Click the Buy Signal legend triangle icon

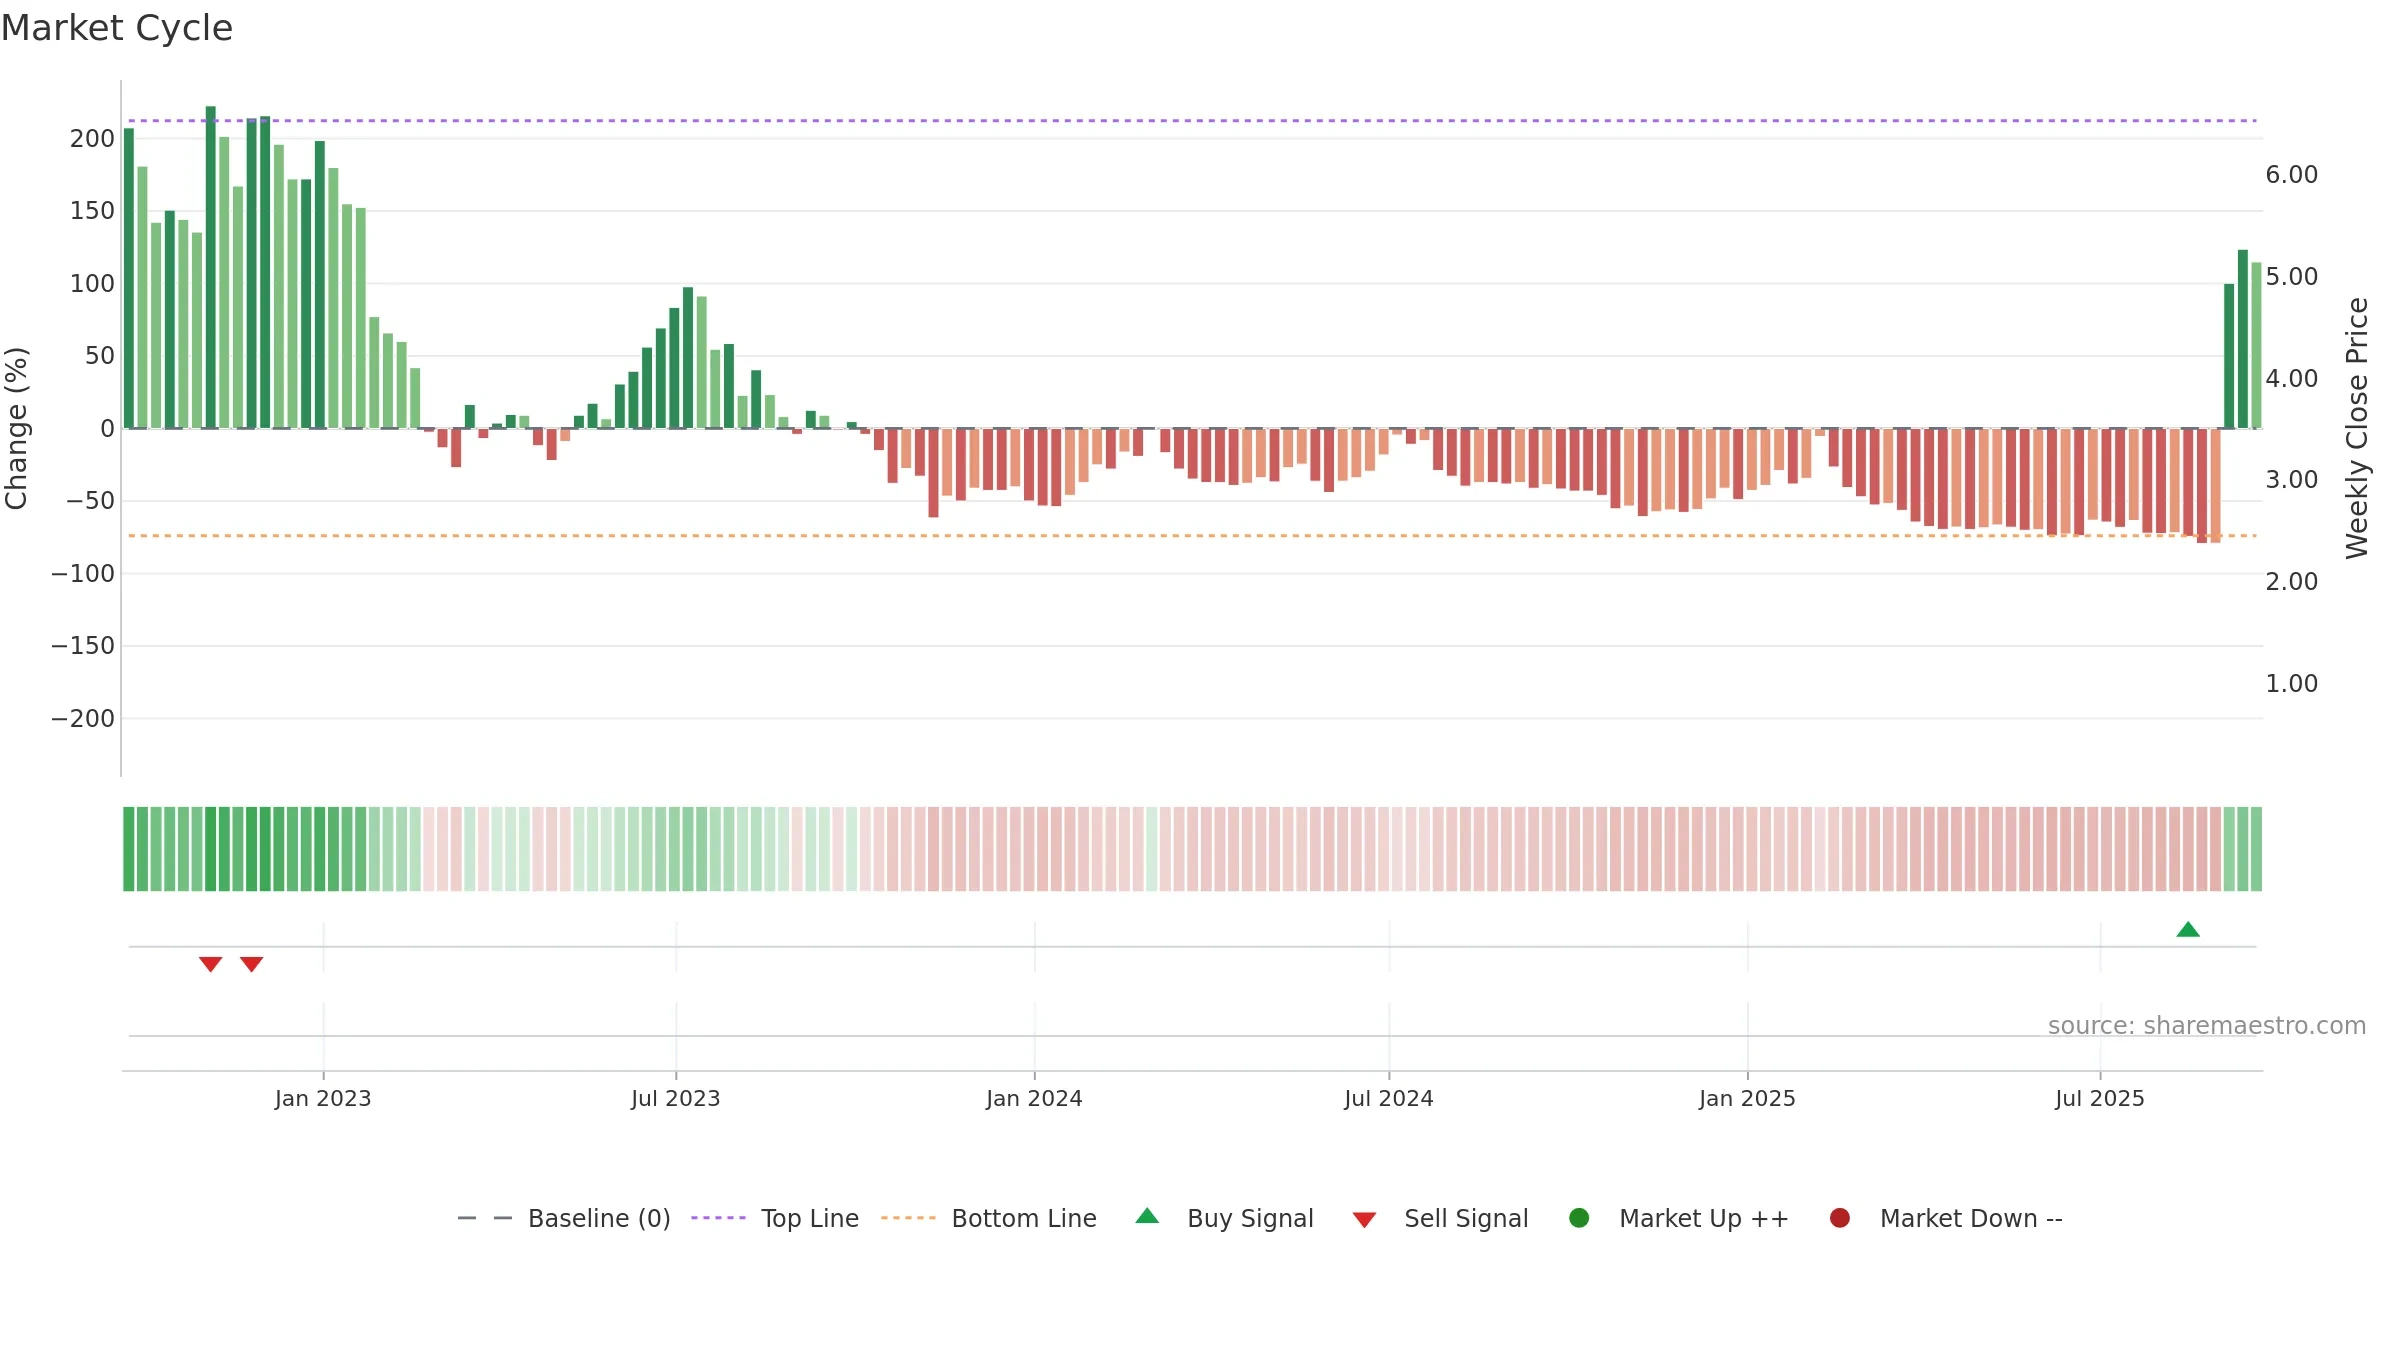1148,1216
